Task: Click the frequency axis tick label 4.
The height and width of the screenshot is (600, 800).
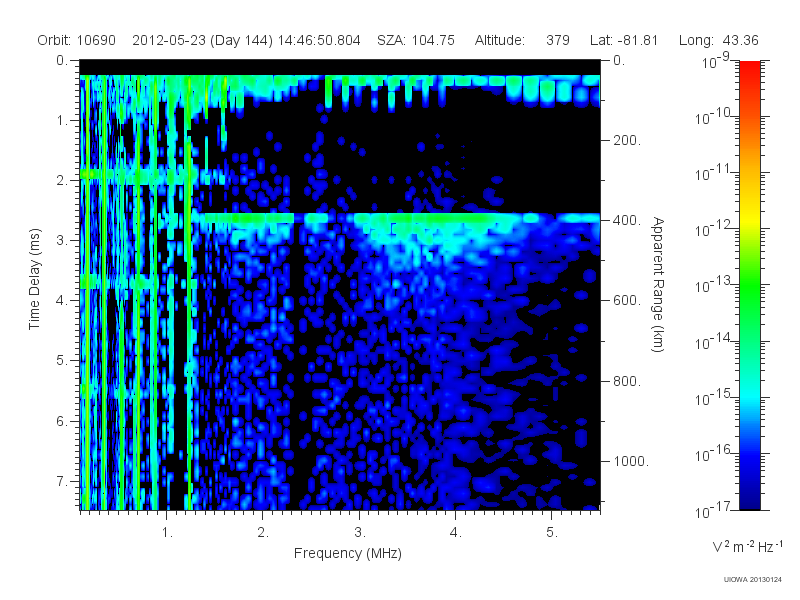Action: (x=456, y=533)
